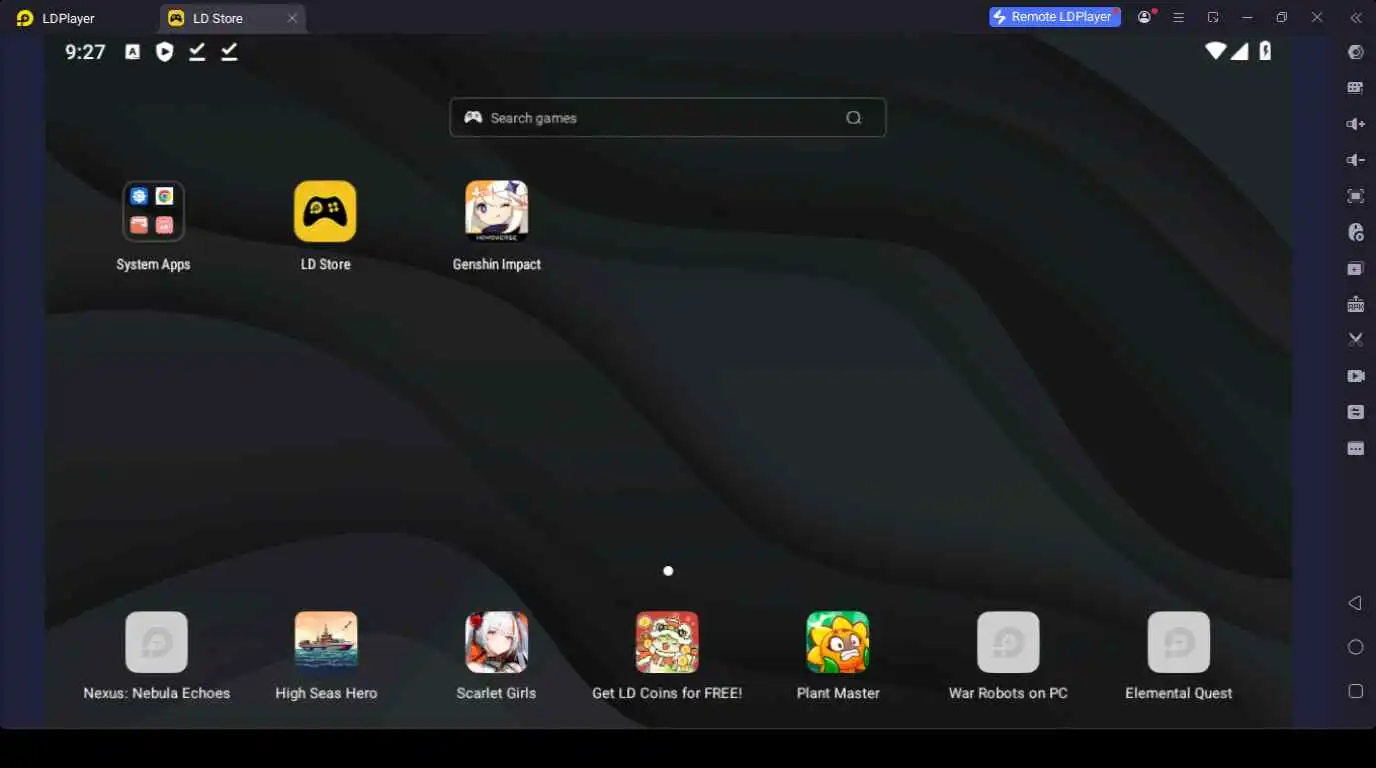
Task: Click the battery charging icon in the status bar
Action: point(1265,51)
